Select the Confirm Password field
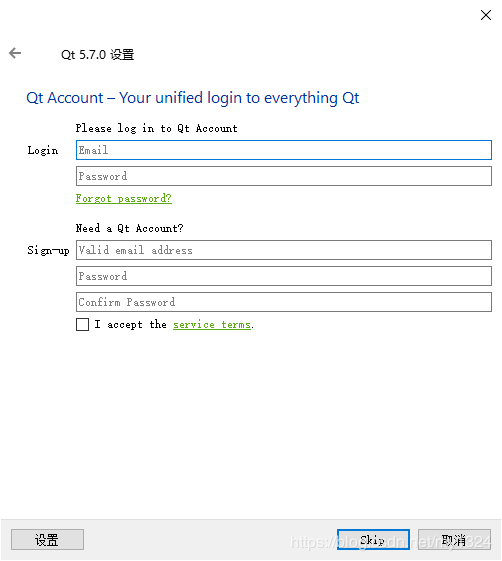 (284, 302)
